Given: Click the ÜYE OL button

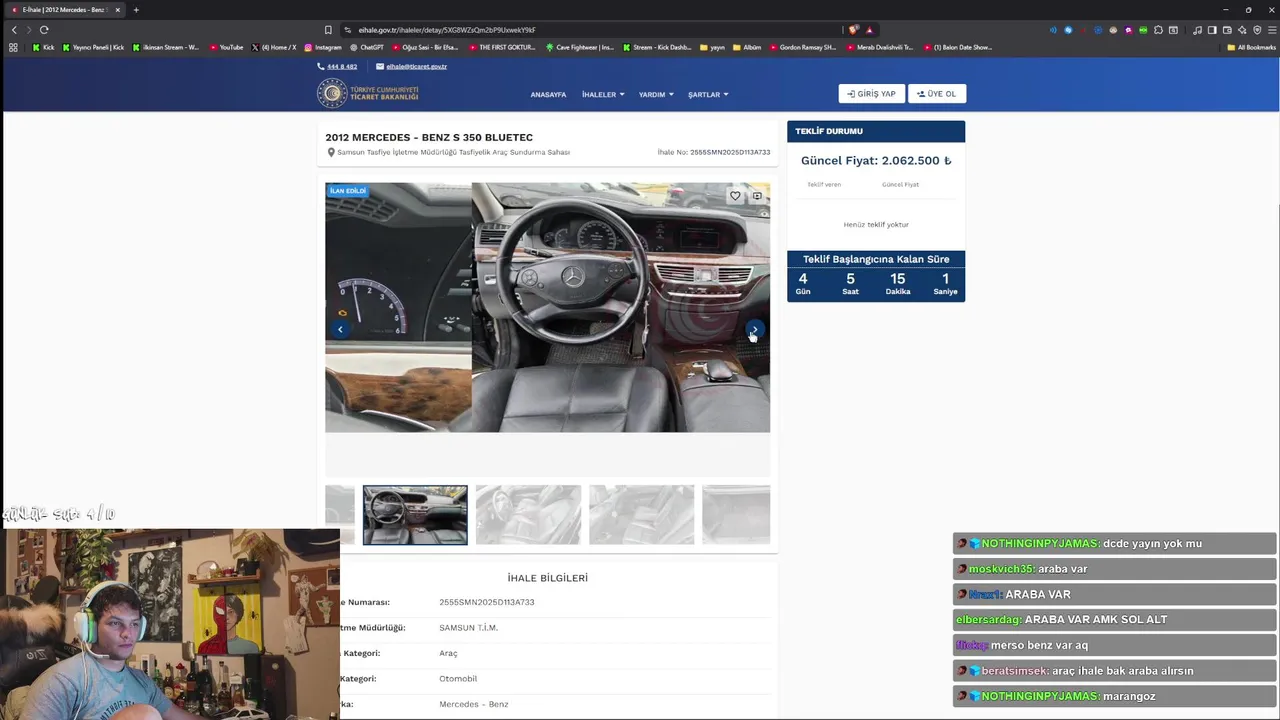Looking at the screenshot, I should [x=937, y=94].
